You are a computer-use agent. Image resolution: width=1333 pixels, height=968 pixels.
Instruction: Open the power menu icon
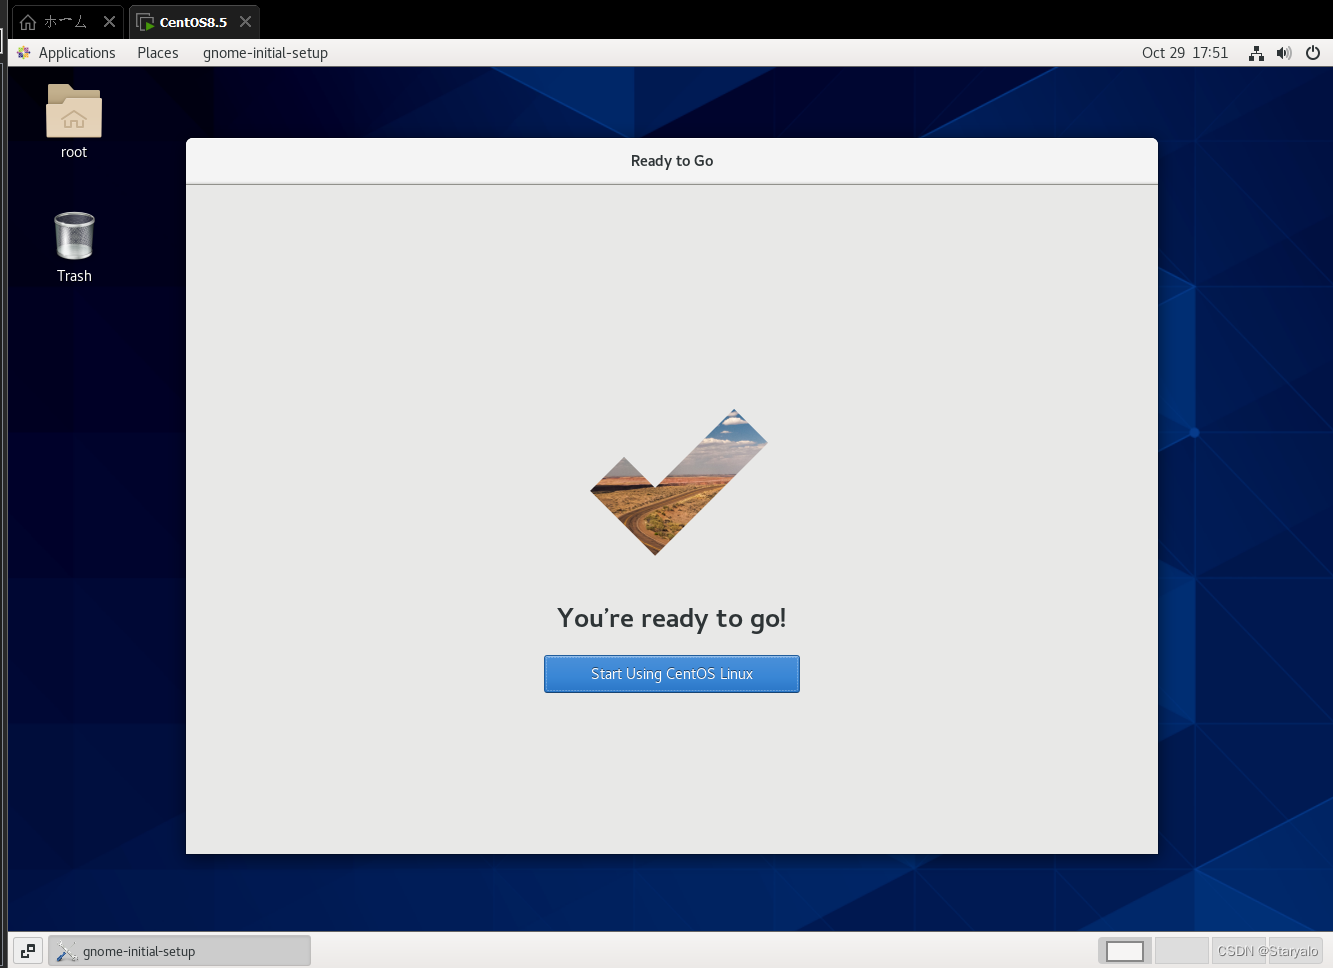[1313, 53]
